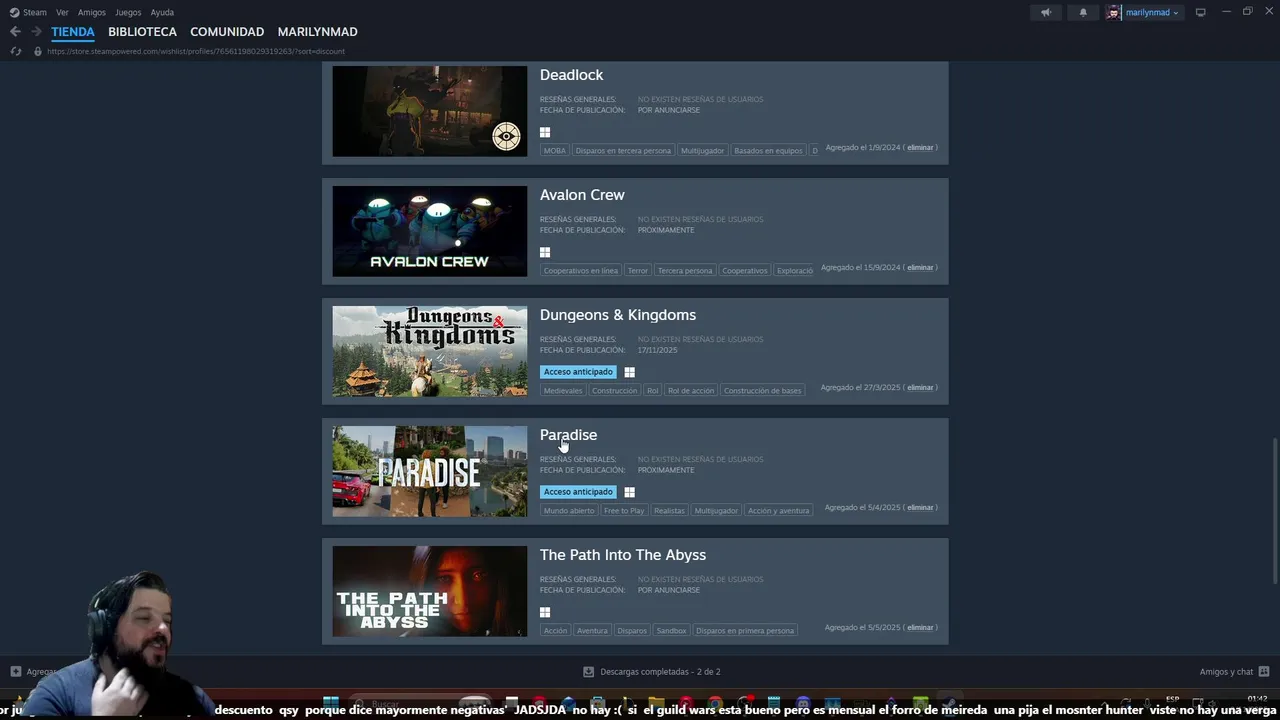The height and width of the screenshot is (720, 1280).
Task: Select the Free to Play tag
Action: point(624,511)
